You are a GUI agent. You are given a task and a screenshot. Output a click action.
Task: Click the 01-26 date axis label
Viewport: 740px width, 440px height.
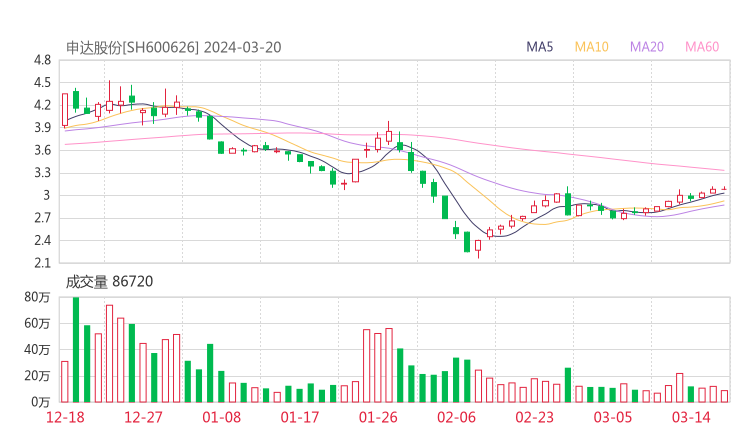[378, 417]
